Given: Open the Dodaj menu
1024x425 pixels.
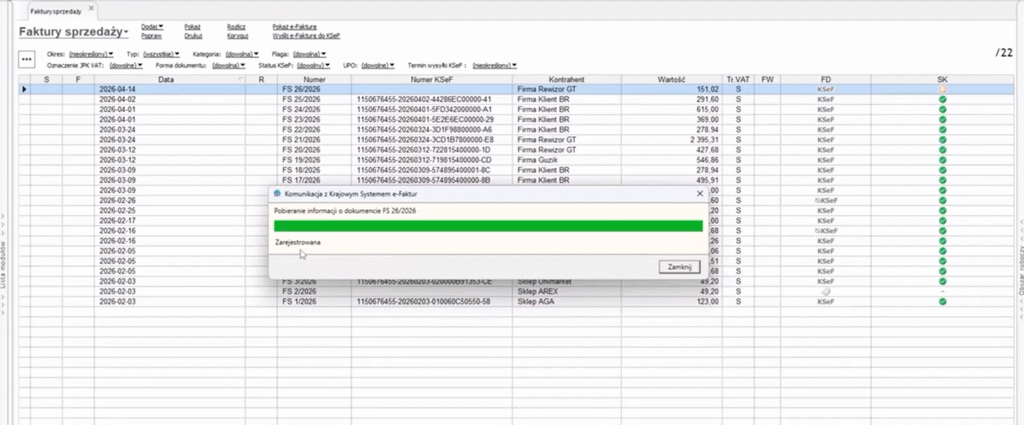Looking at the screenshot, I should click(x=150, y=26).
